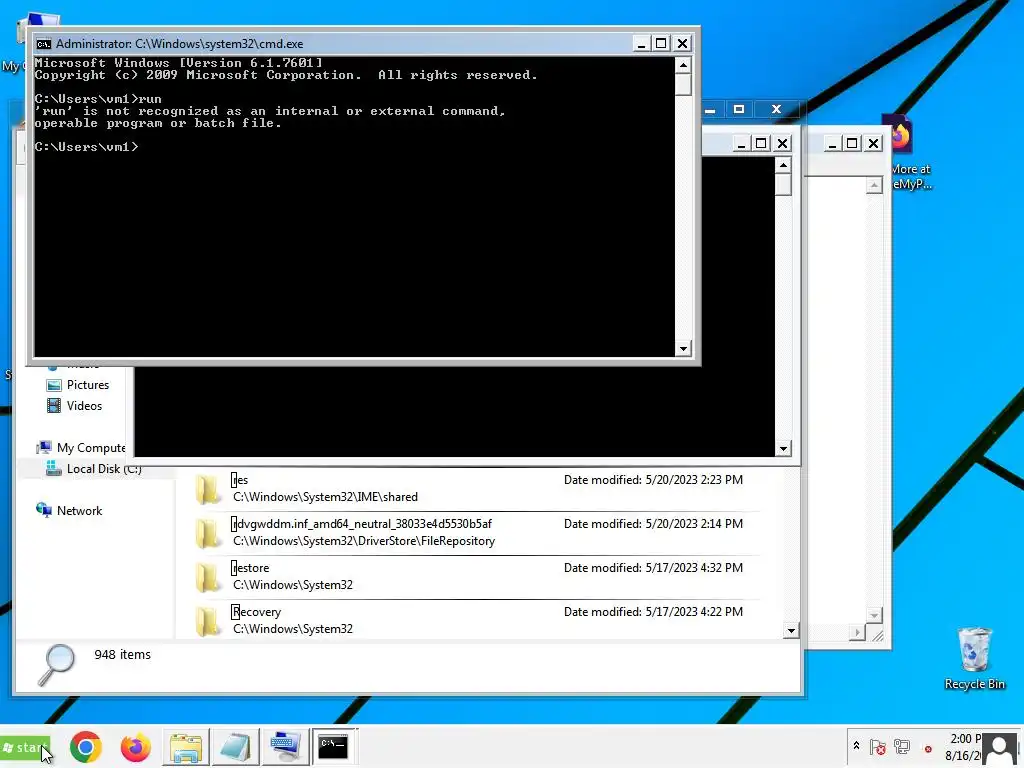1024x768 pixels.
Task: Open the Recycle Bin desktop icon
Action: pyautogui.click(x=974, y=658)
